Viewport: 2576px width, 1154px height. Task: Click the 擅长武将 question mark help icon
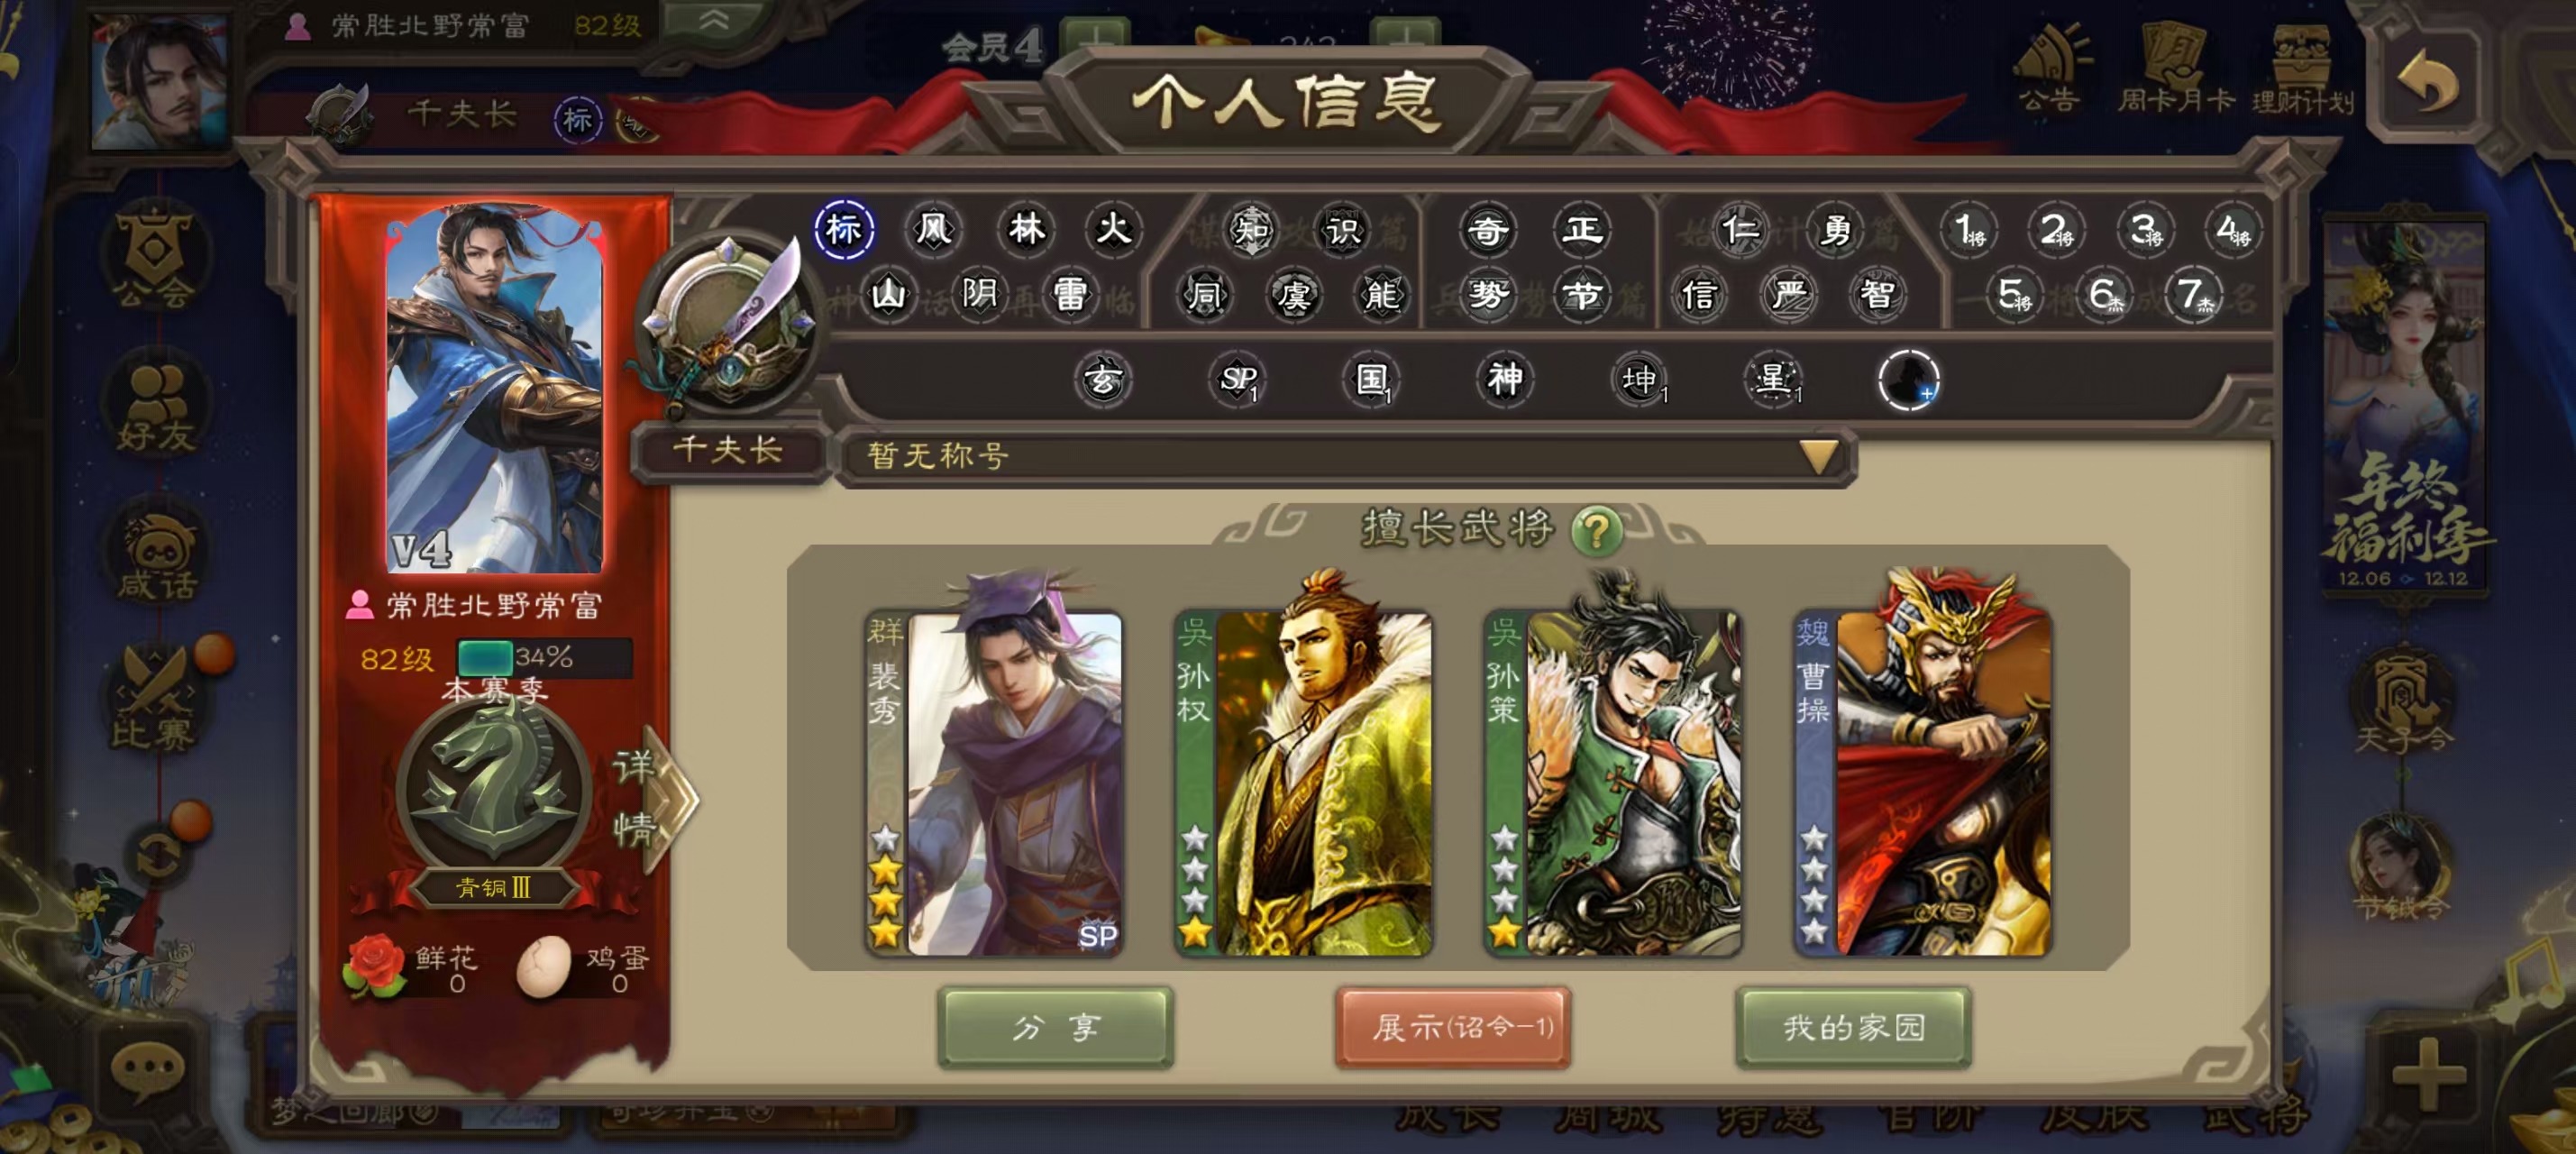(1595, 529)
